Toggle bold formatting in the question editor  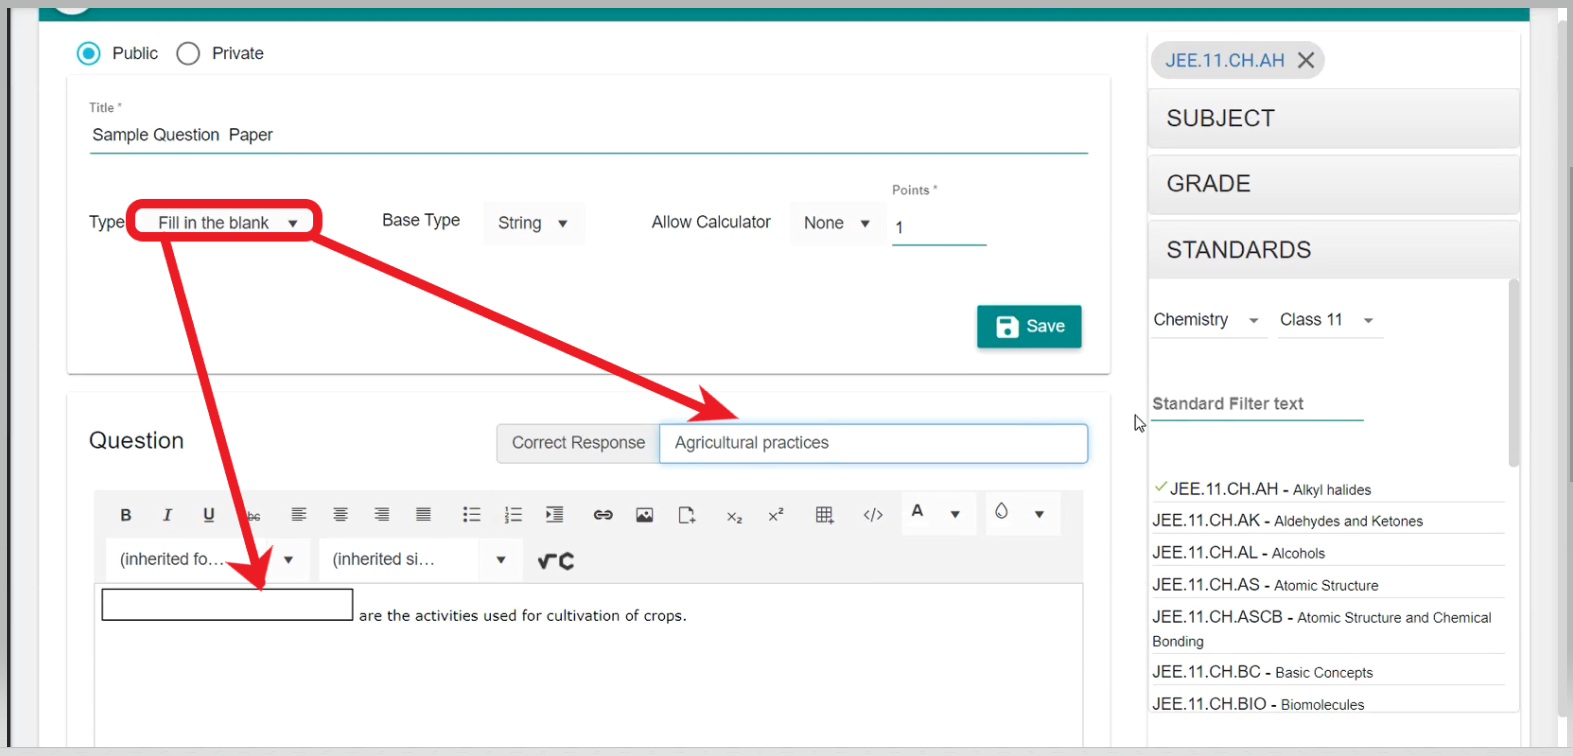pos(126,515)
